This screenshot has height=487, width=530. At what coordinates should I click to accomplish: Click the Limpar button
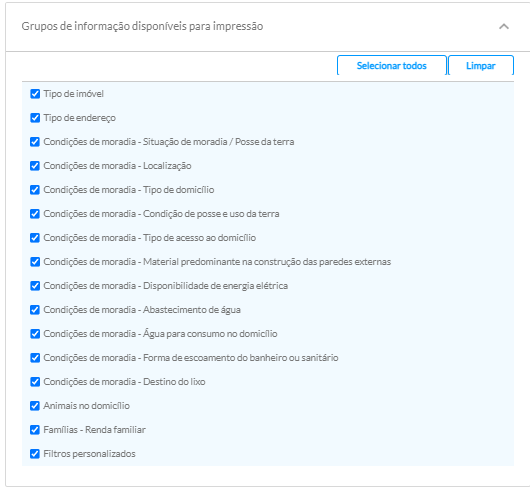[x=481, y=65]
